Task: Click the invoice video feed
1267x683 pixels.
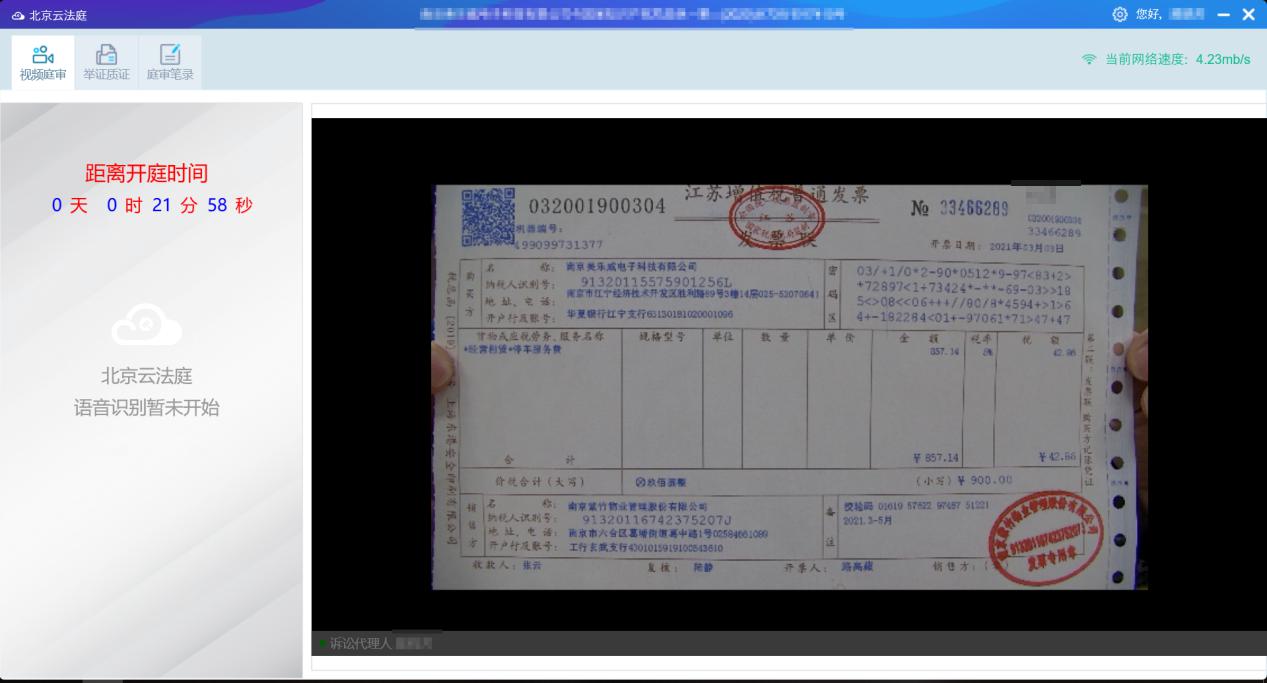Action: (x=788, y=385)
